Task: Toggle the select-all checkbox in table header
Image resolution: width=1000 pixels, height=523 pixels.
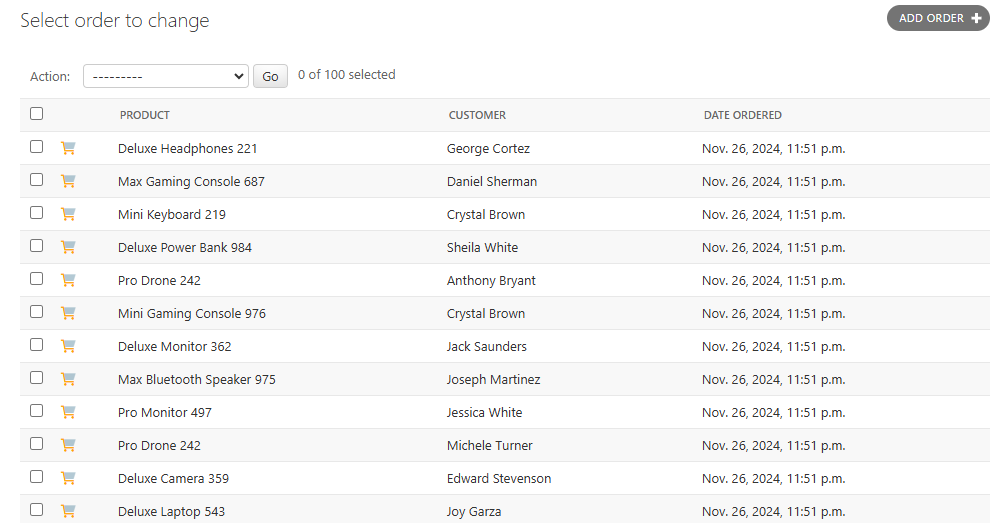Action: pyautogui.click(x=37, y=114)
